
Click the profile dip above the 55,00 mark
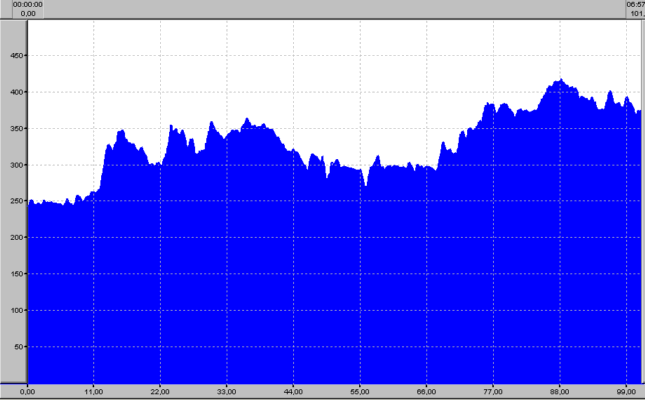coord(366,185)
